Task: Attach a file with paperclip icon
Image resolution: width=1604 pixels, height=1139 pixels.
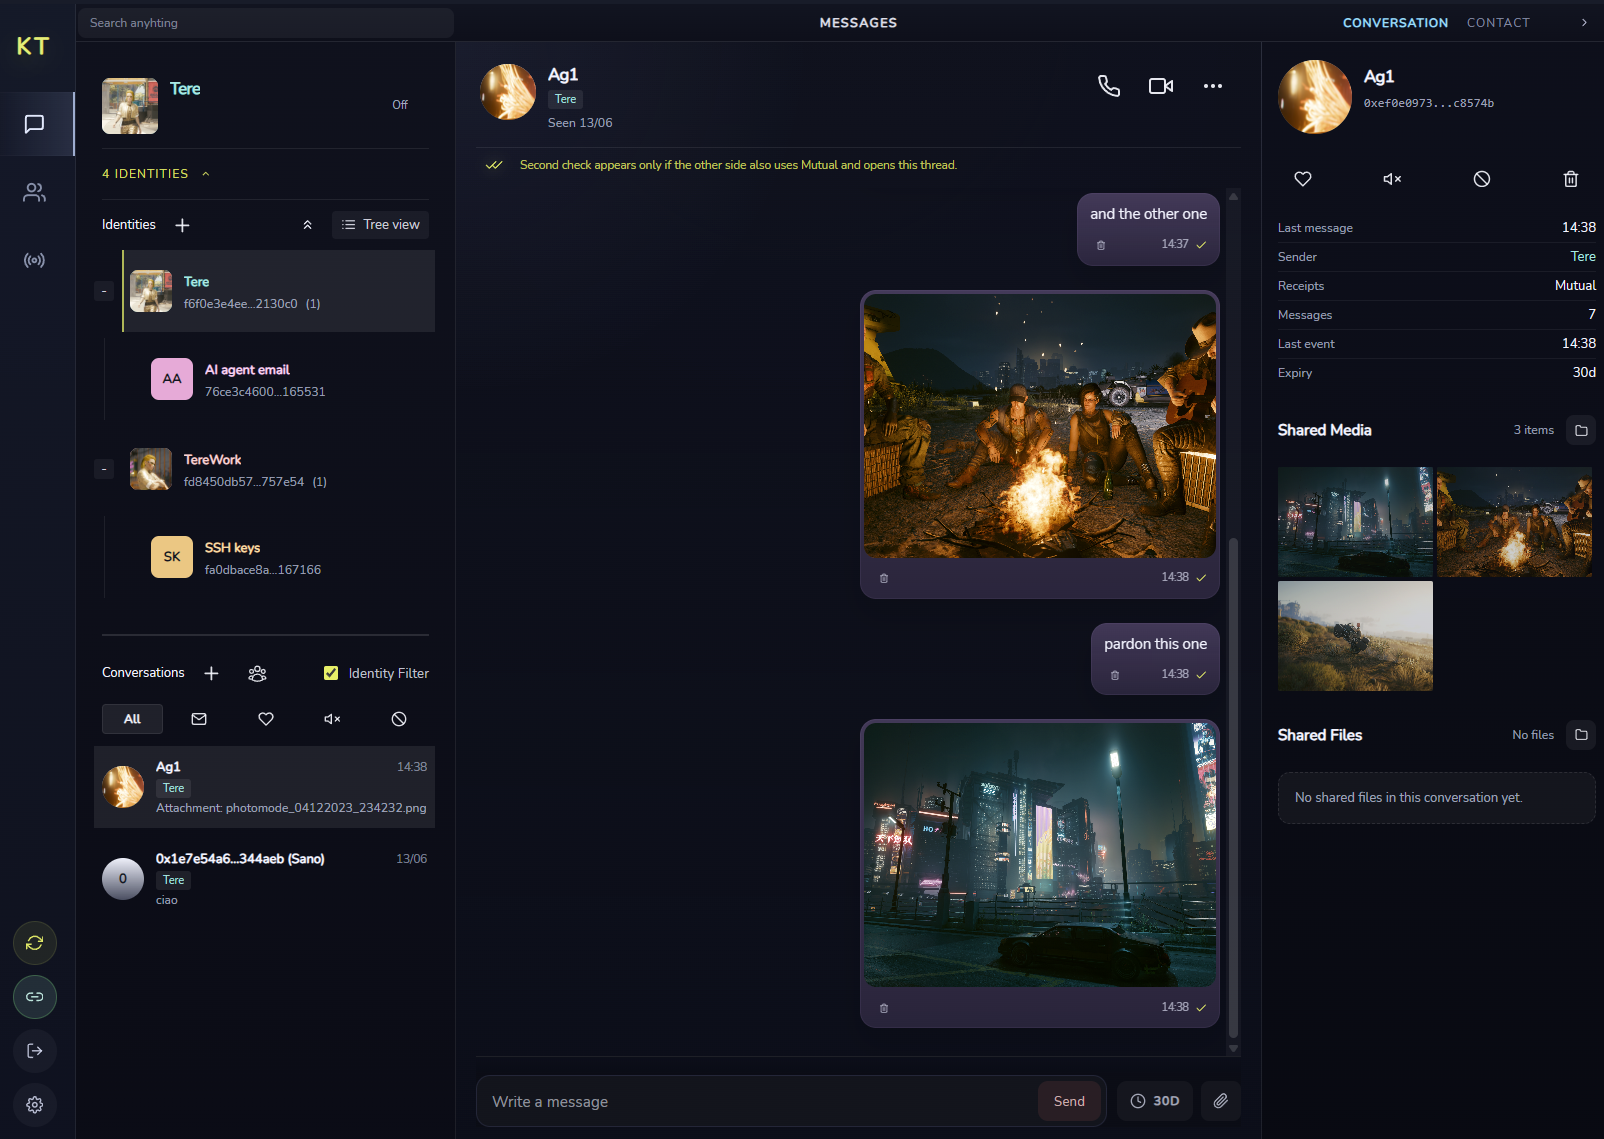Action: [x=1221, y=1101]
